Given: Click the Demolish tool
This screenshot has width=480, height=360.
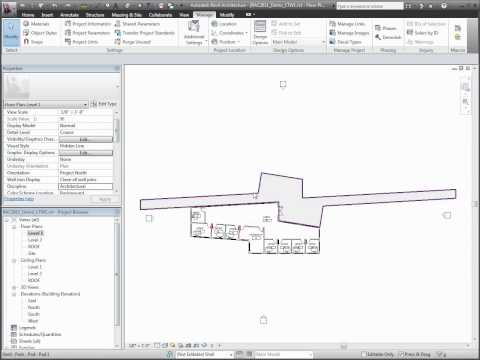Looking at the screenshot, I should tap(388, 37).
